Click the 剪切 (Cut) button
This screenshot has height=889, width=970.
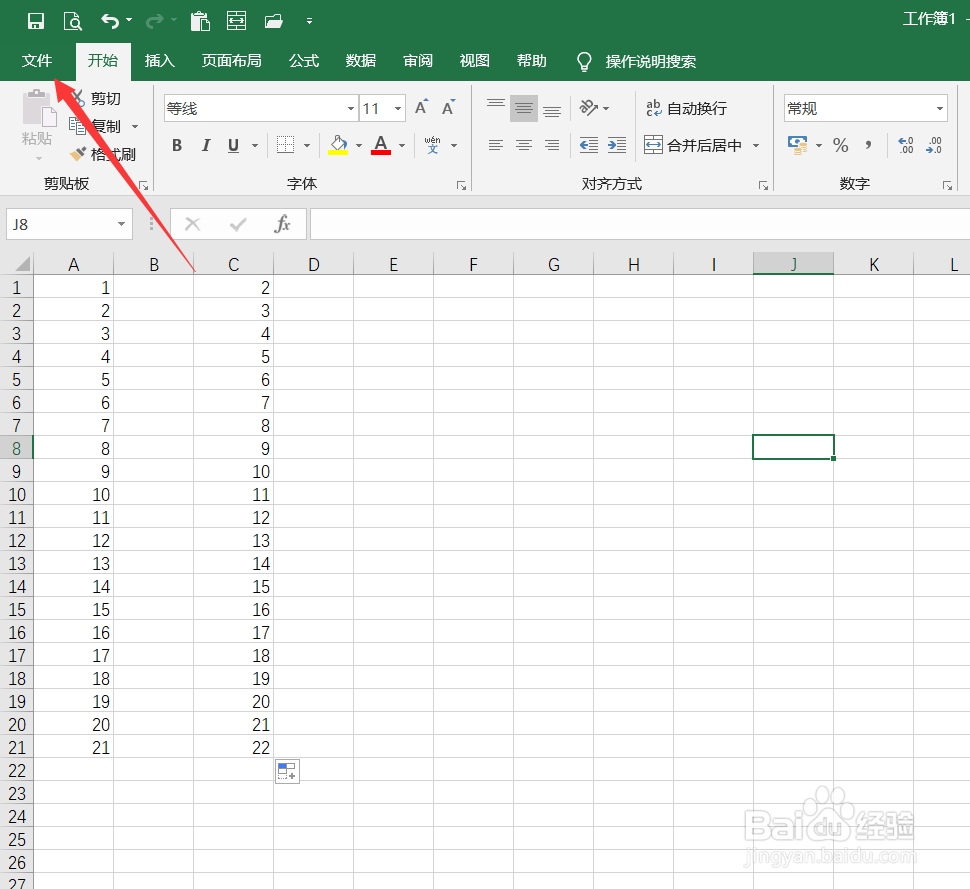pyautogui.click(x=97, y=98)
